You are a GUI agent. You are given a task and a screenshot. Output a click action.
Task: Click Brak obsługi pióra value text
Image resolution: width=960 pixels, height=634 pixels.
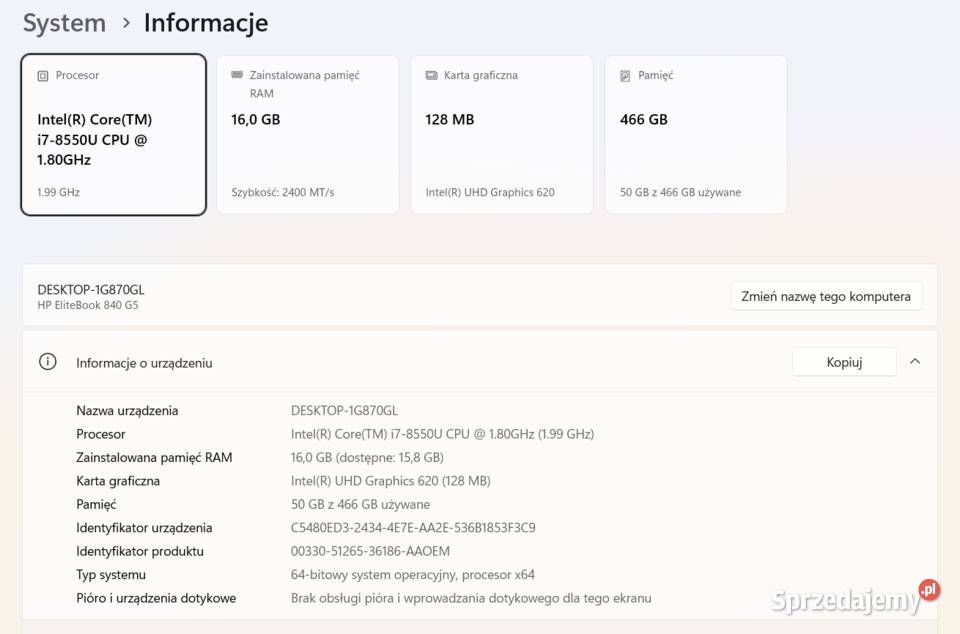pyautogui.click(x=471, y=598)
